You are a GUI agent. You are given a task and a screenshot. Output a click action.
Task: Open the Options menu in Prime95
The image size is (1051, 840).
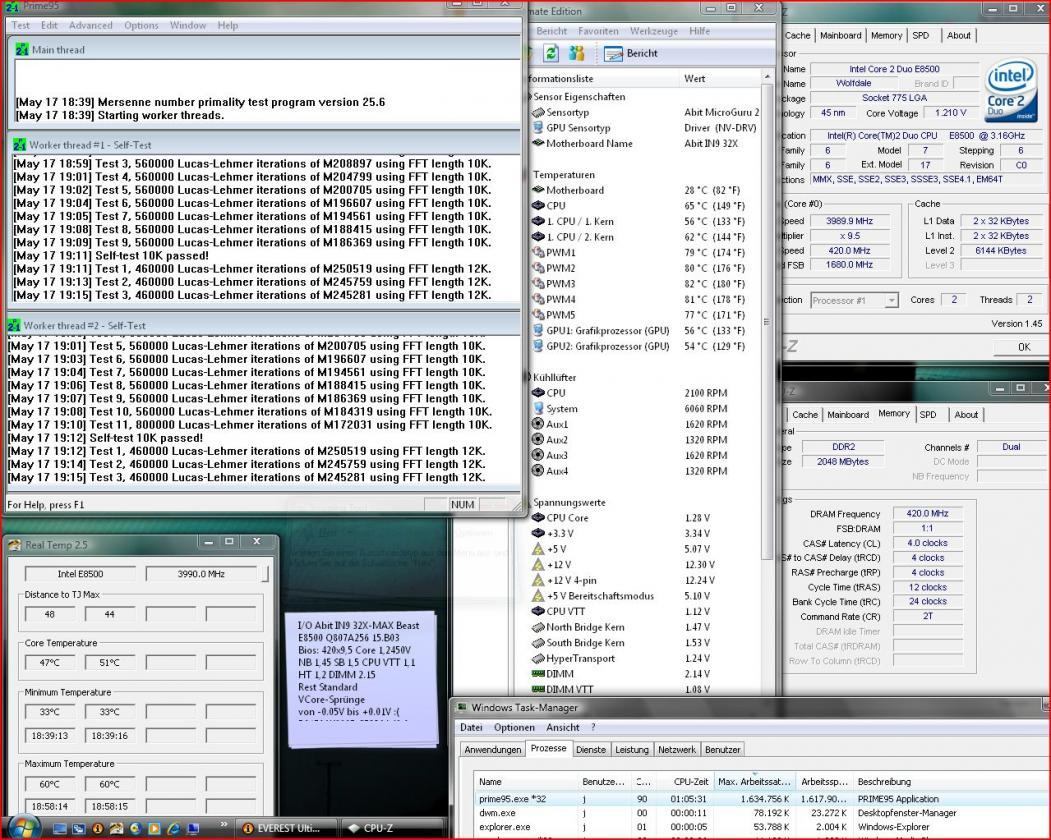point(141,25)
